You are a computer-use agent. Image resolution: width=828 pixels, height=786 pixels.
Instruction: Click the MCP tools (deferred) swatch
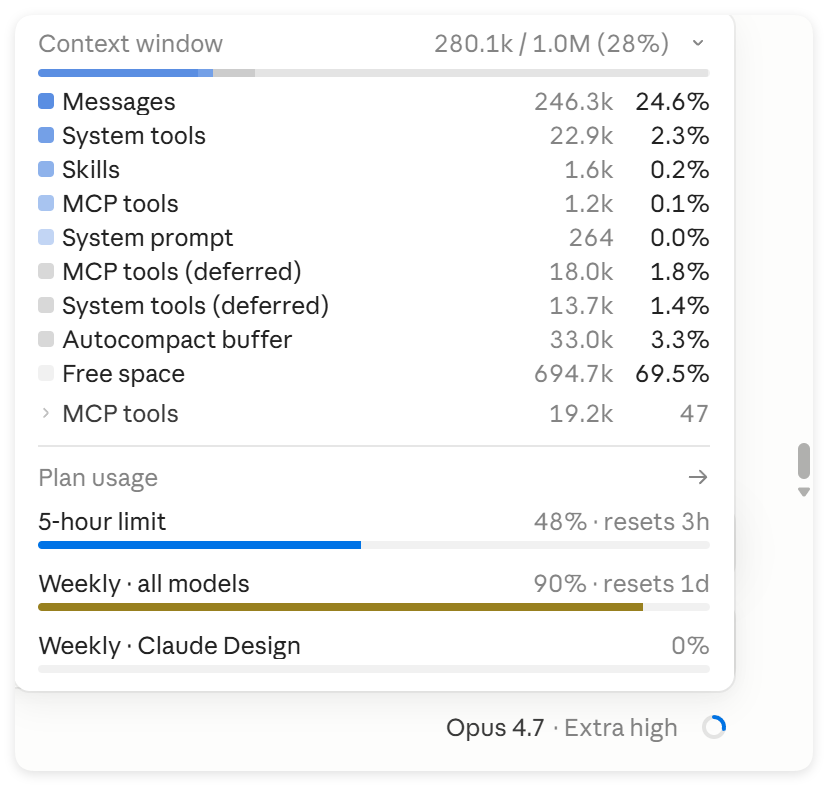46,271
